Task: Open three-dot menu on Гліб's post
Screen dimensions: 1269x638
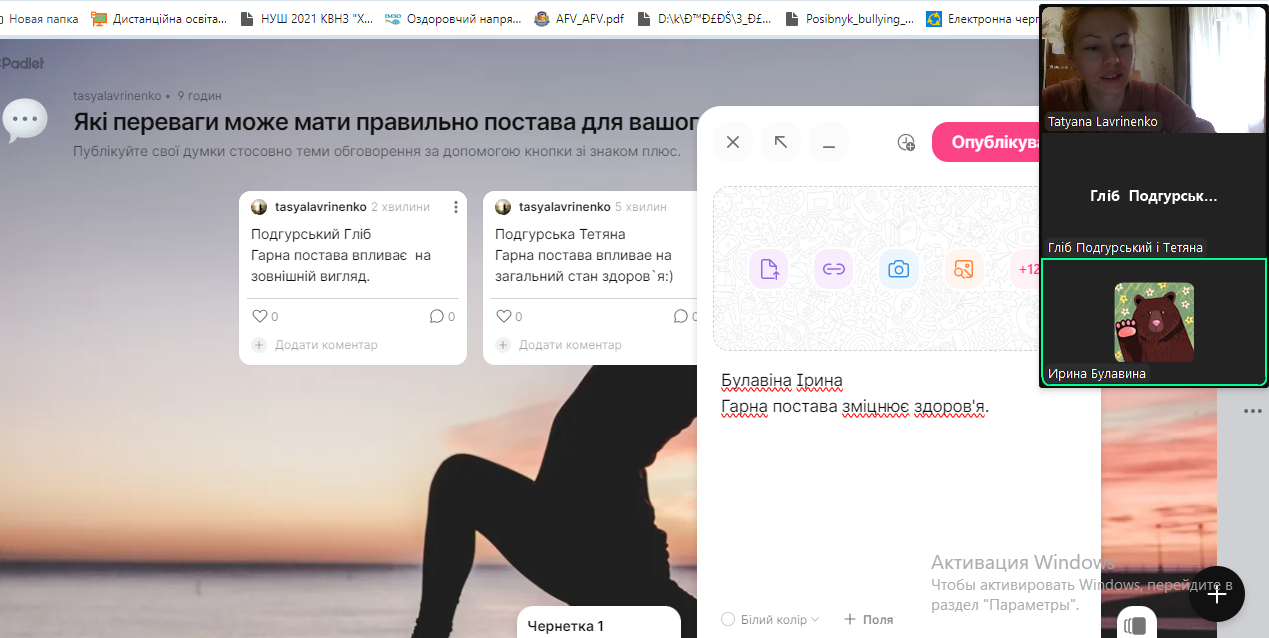Action: point(456,207)
